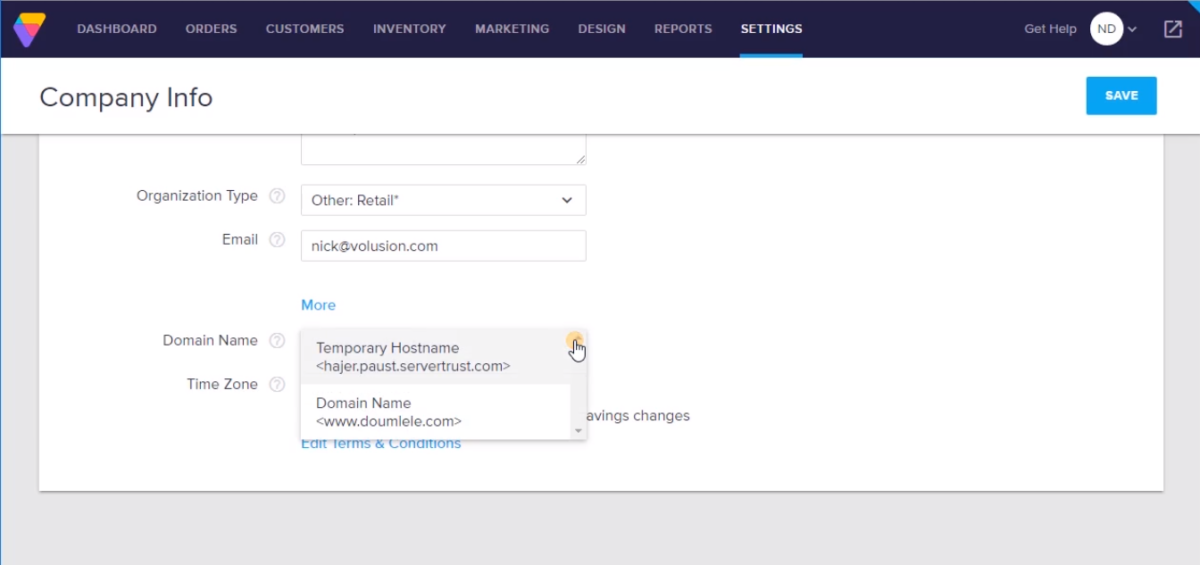The height and width of the screenshot is (565, 1200).
Task: Show help tooltip for Email
Action: click(x=277, y=240)
